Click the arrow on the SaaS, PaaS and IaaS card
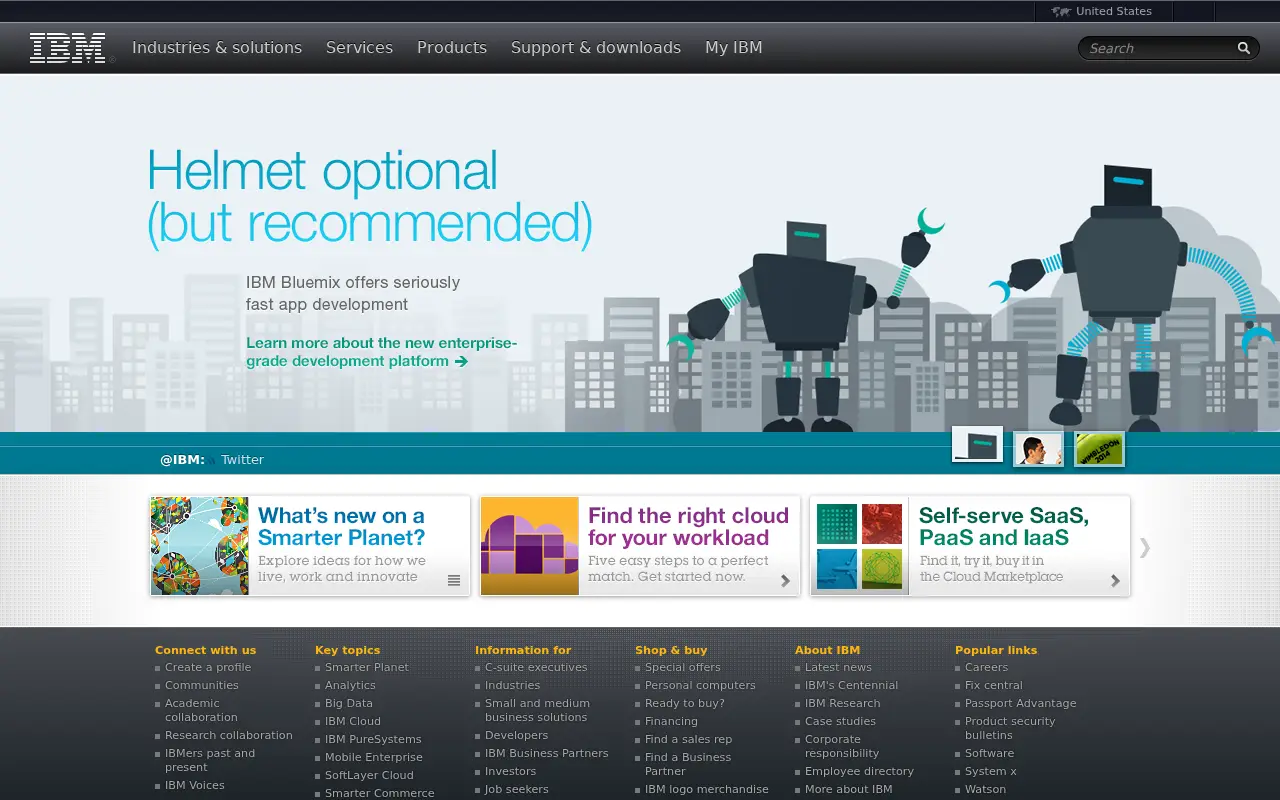1280x800 pixels. 1115,581
